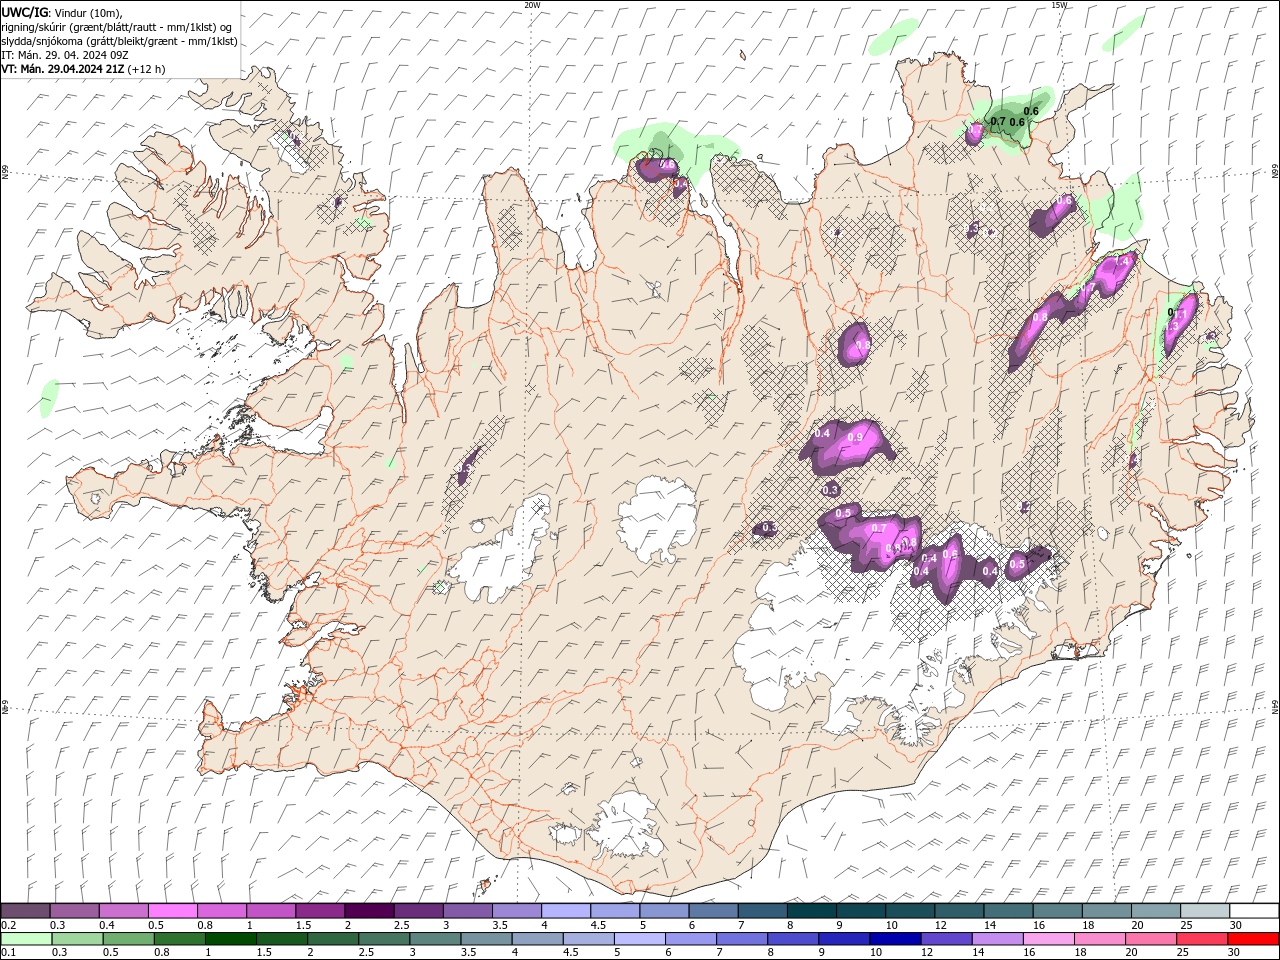Image resolution: width=1280 pixels, height=960 pixels.
Task: Select pale green 0.1 swatch in lower rain scale
Action: 27,939
